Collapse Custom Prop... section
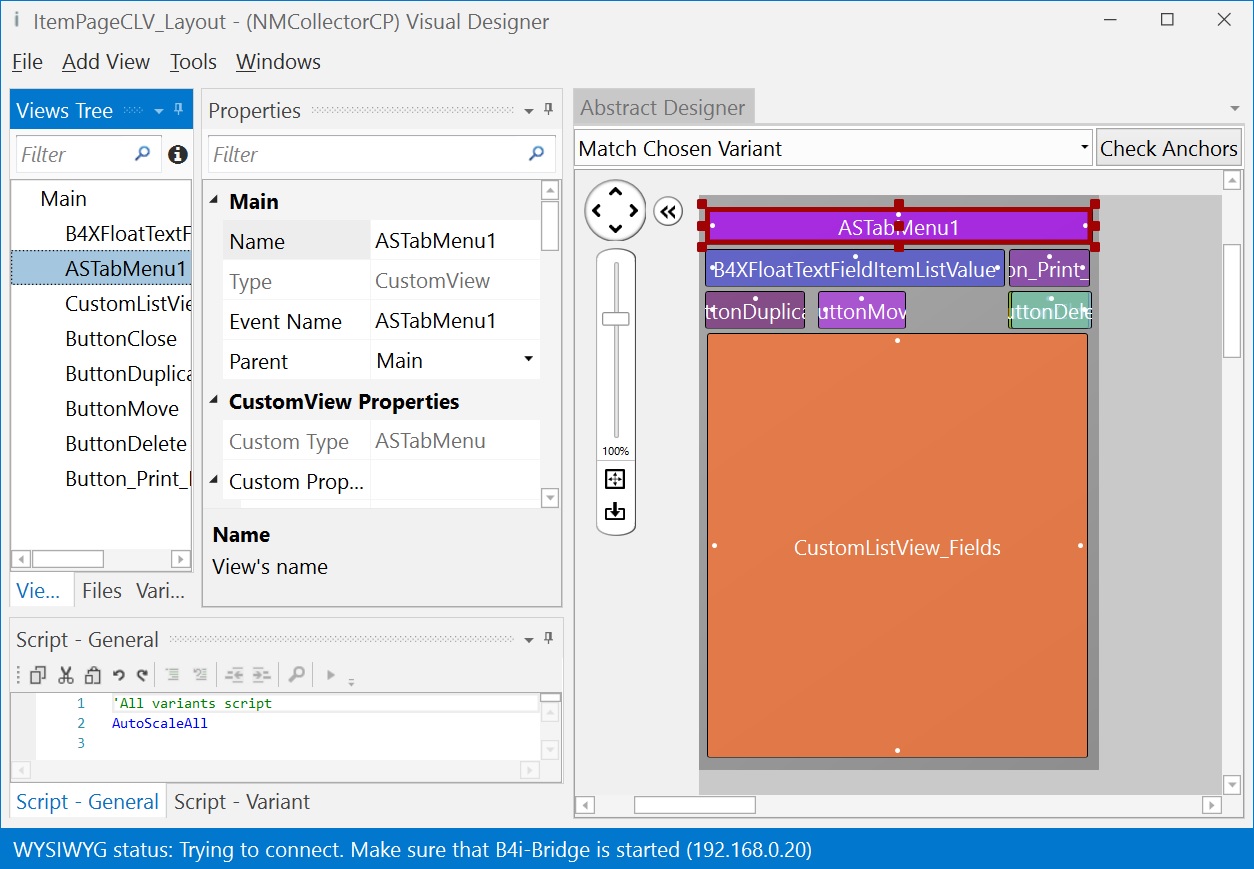This screenshot has width=1254, height=869. click(x=213, y=481)
